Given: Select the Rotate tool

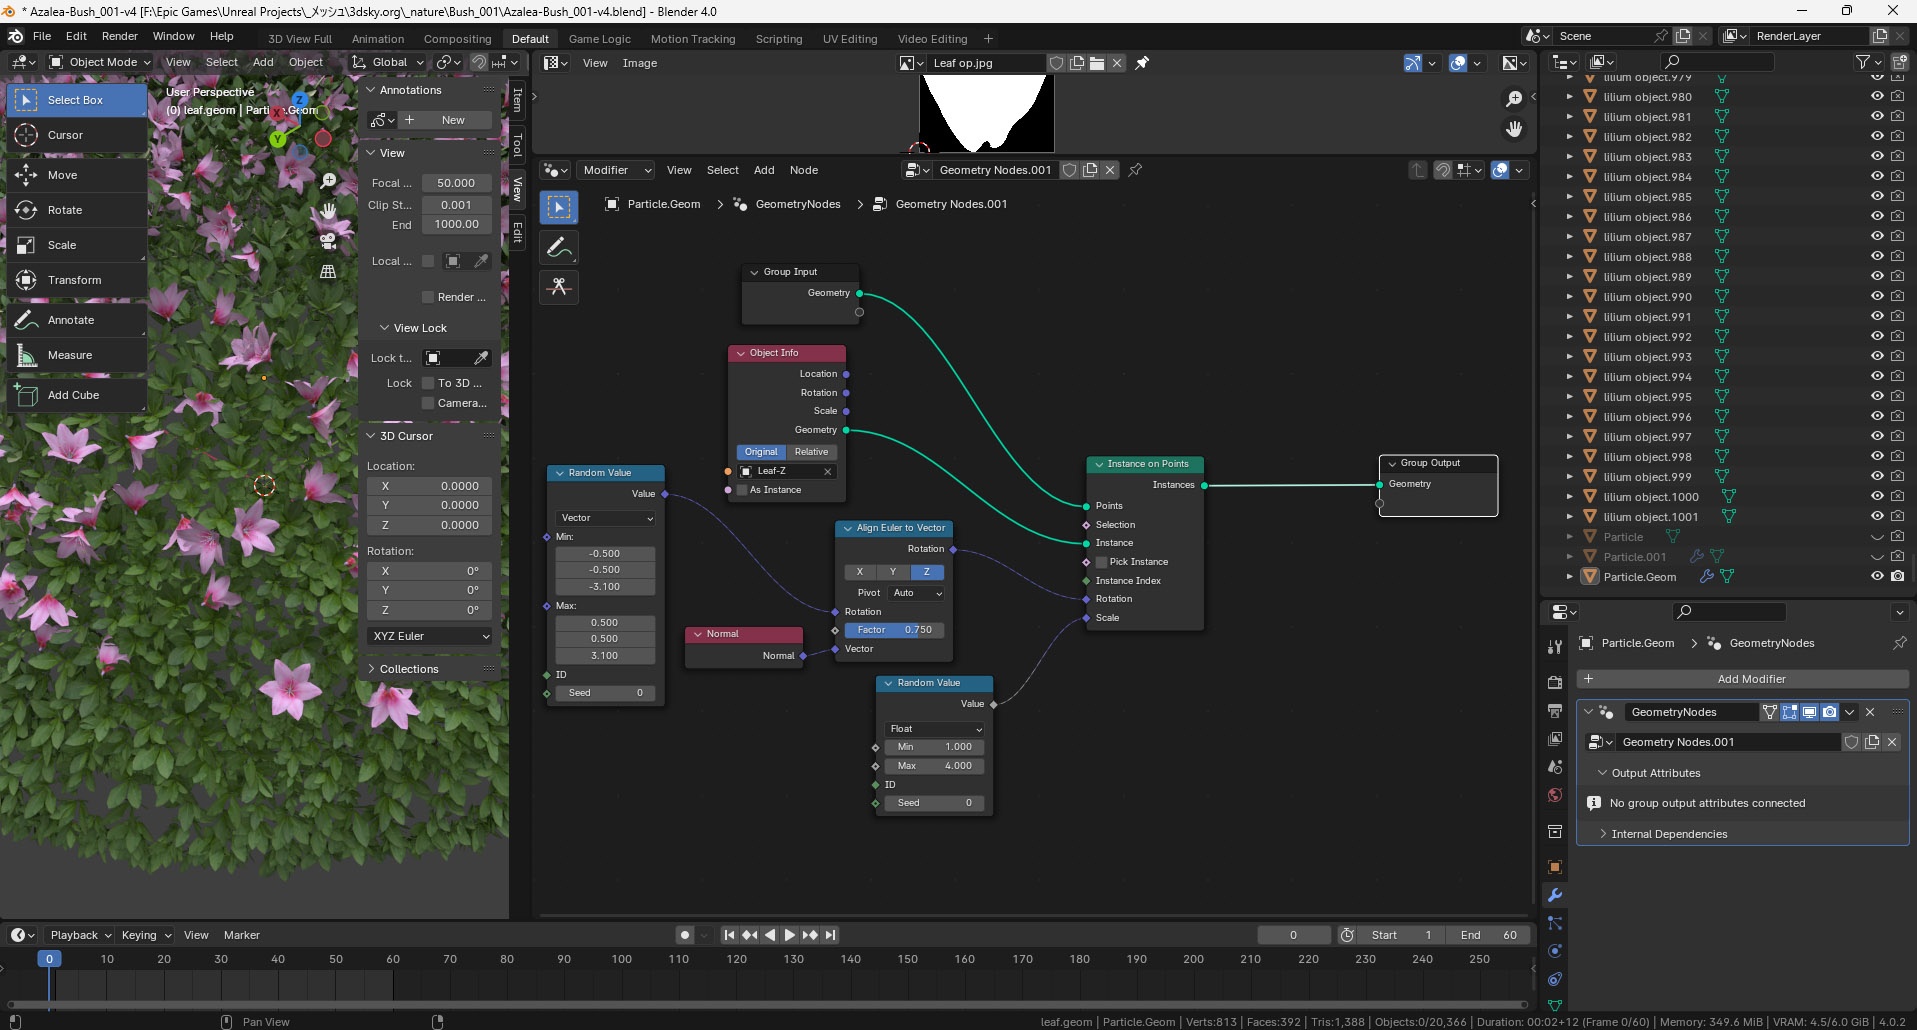Looking at the screenshot, I should coord(64,210).
